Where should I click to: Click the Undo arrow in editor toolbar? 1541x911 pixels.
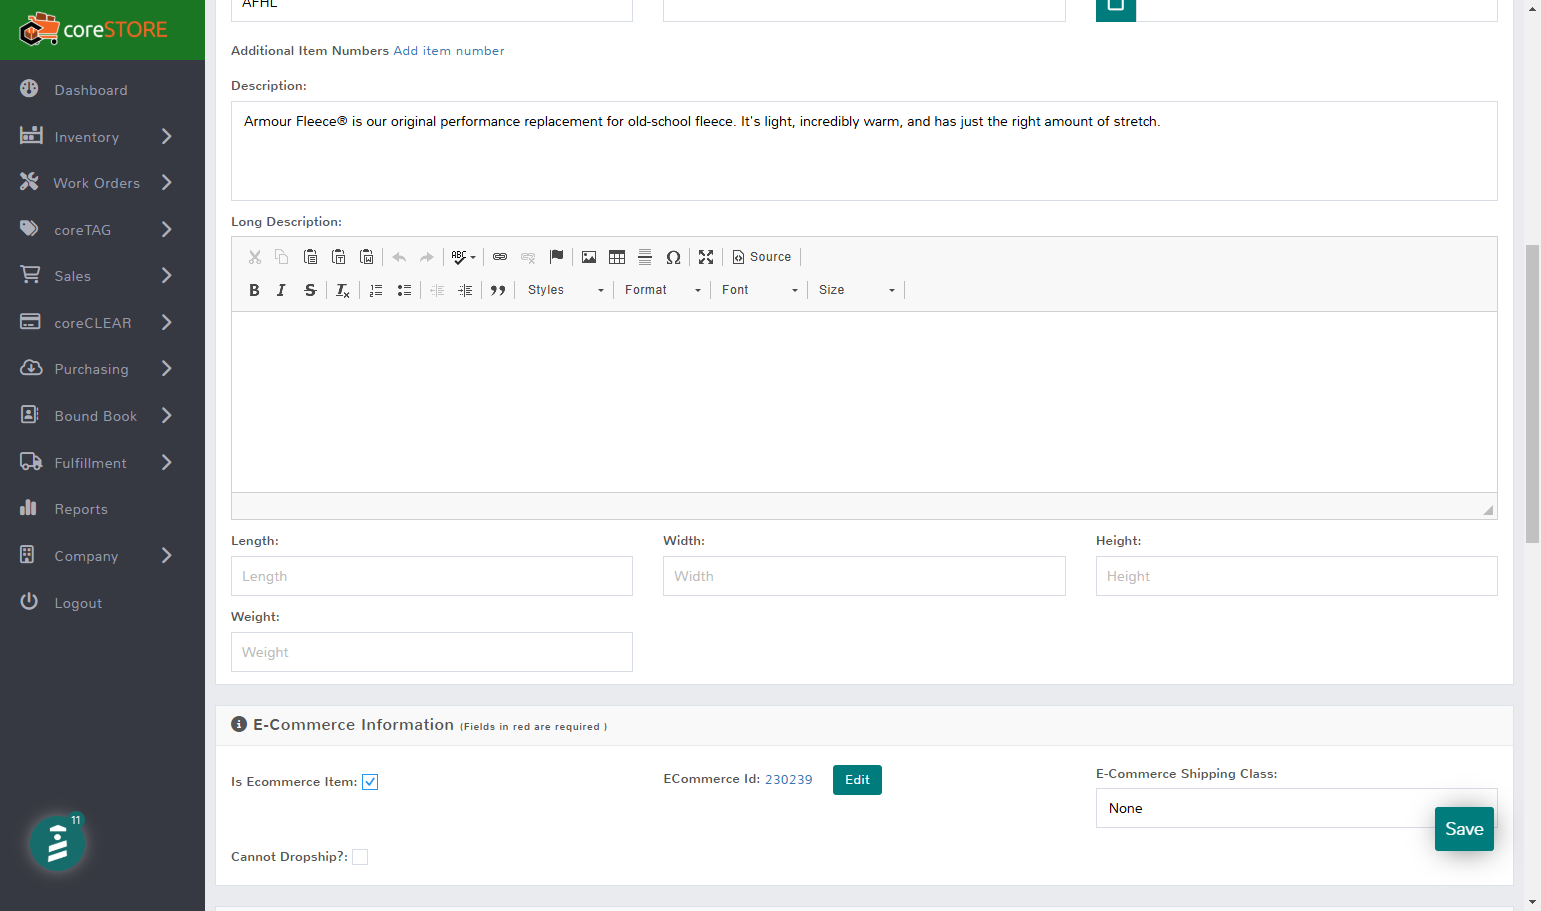pos(399,257)
